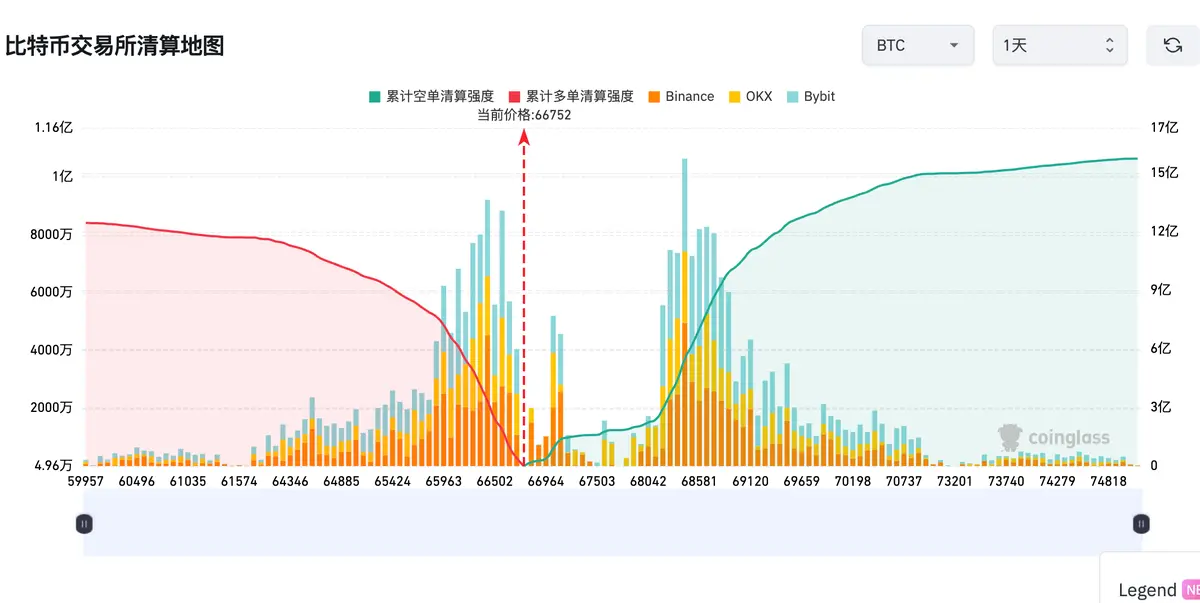Click x-axis label 68042

pos(649,481)
